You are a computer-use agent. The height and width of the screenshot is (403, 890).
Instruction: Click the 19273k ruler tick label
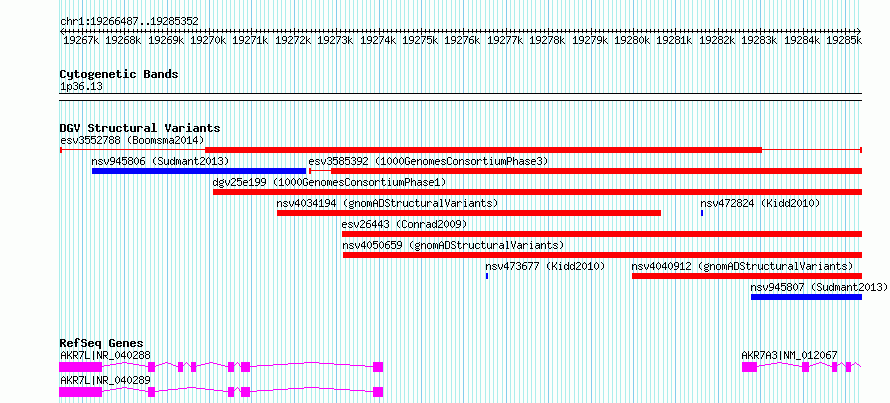[x=336, y=41]
